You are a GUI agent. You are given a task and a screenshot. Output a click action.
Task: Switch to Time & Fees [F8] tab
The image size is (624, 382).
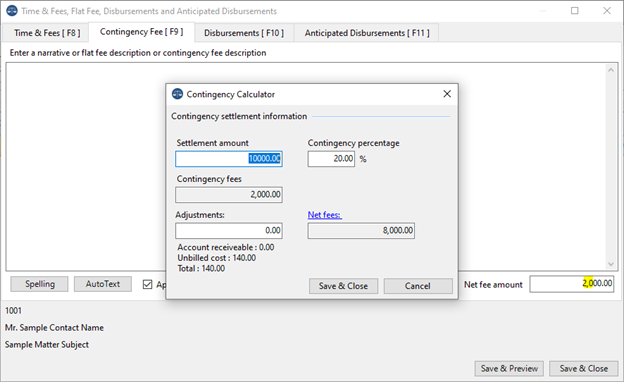tap(47, 33)
